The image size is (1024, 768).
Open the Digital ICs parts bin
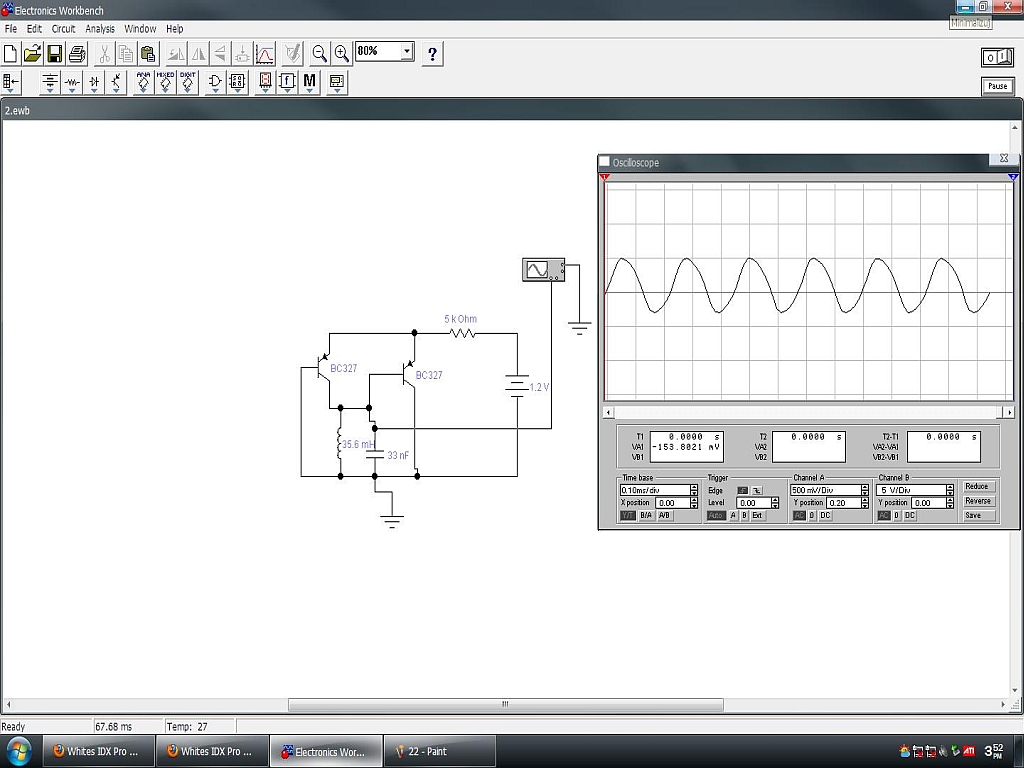pyautogui.click(x=188, y=82)
